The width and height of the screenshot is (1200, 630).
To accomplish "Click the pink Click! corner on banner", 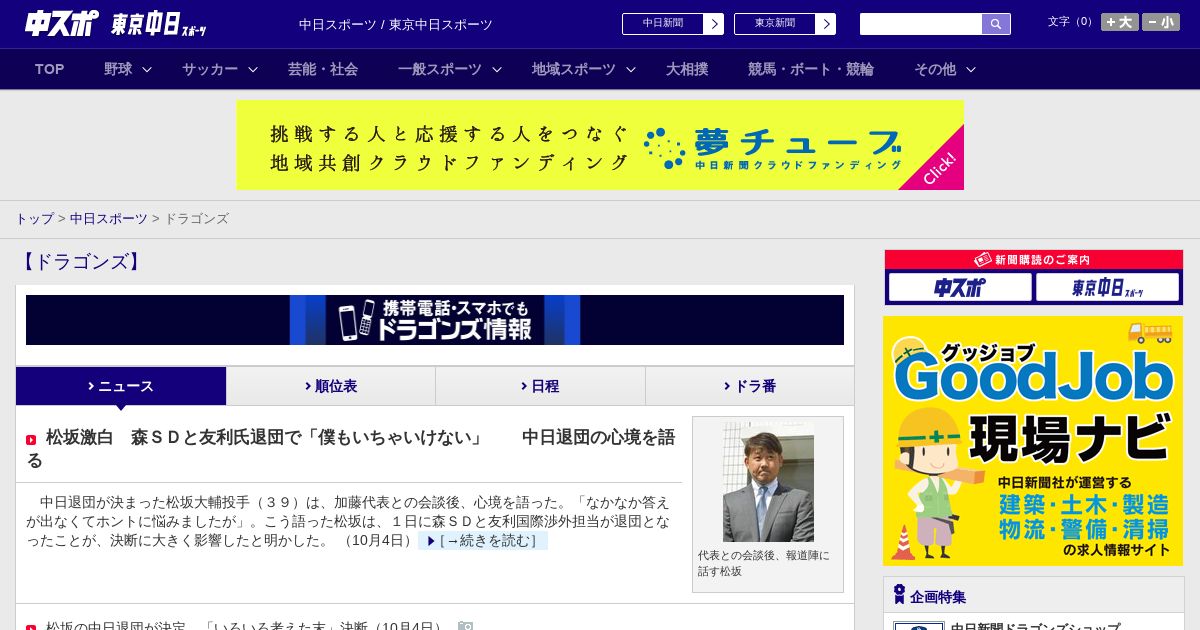I will pos(941,167).
